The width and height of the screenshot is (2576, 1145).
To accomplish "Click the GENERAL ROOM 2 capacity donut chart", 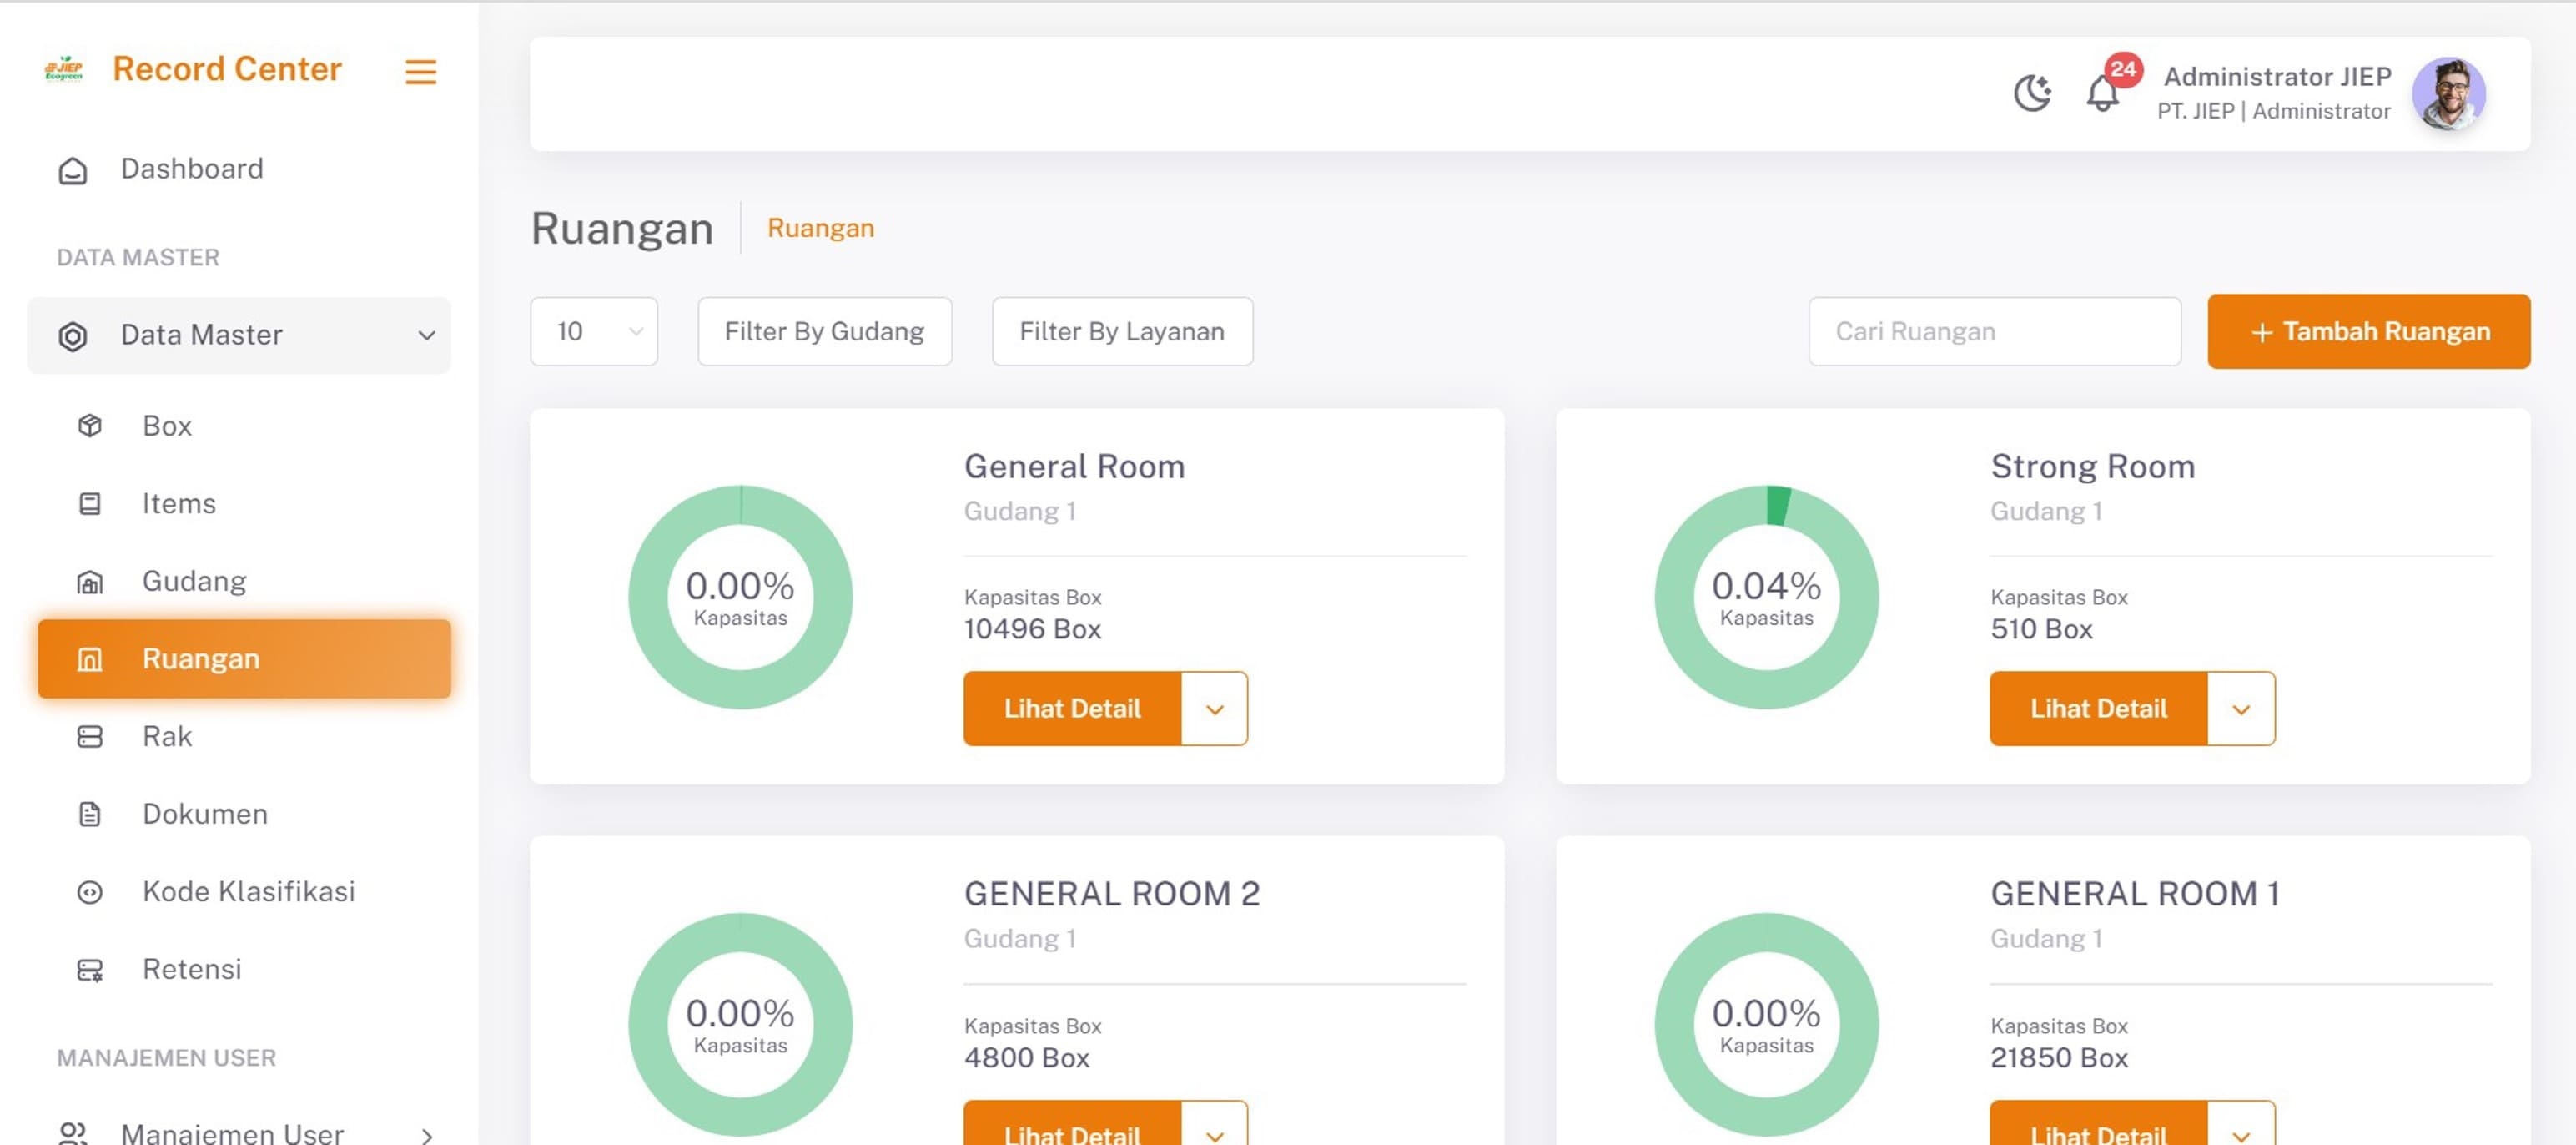I will click(x=740, y=1024).
